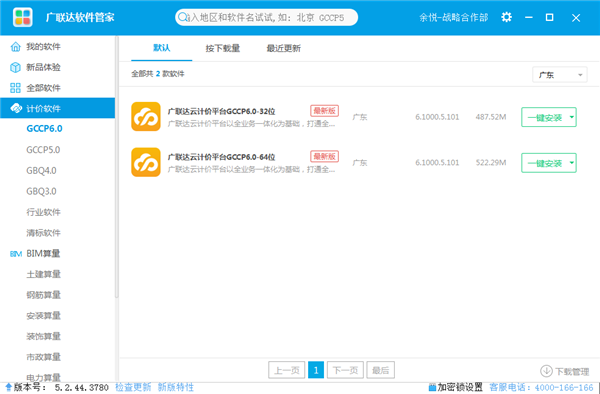600x394 pixels.
Task: Go to 上一页 page
Action: pyautogui.click(x=287, y=370)
